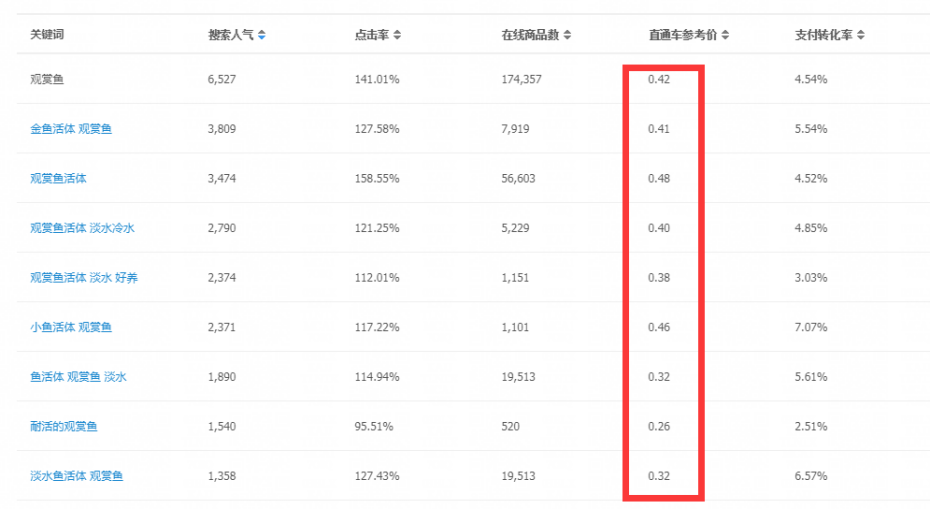The width and height of the screenshot is (931, 509).
Task: Open keyword link 金鱼活体 观赏鱼
Action: click(x=70, y=129)
